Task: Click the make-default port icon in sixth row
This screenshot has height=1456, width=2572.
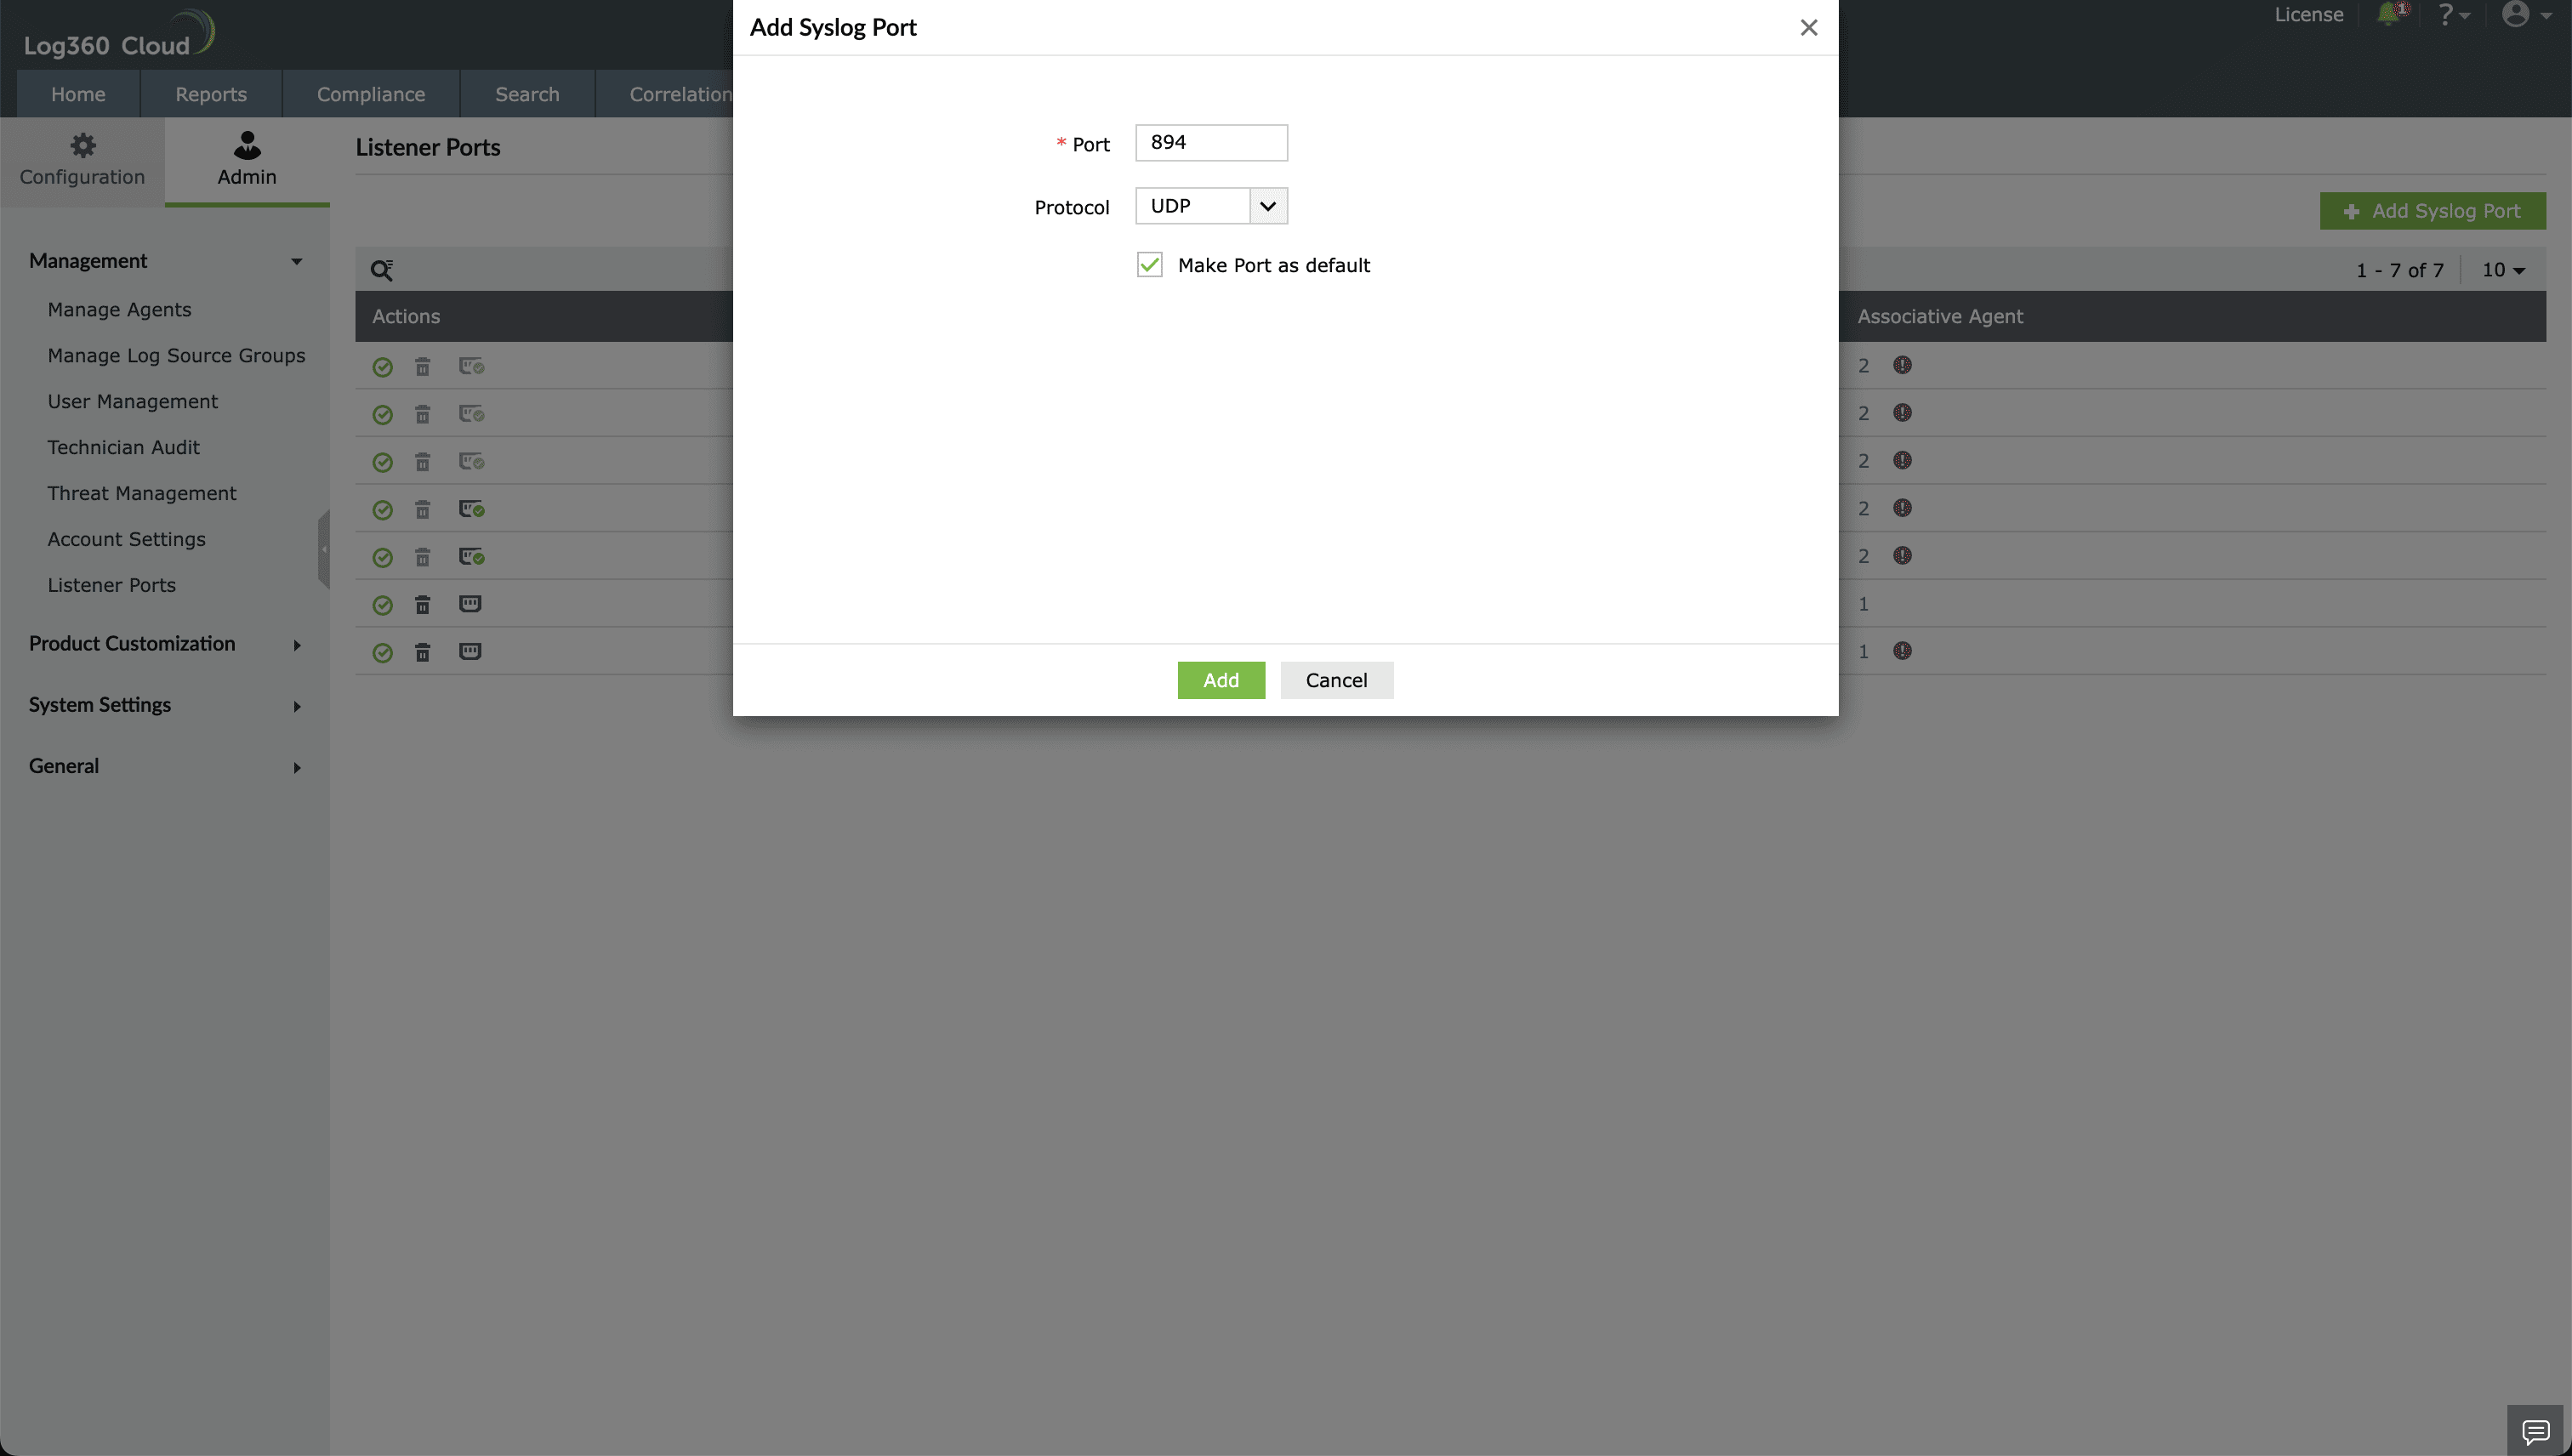Action: tap(470, 604)
